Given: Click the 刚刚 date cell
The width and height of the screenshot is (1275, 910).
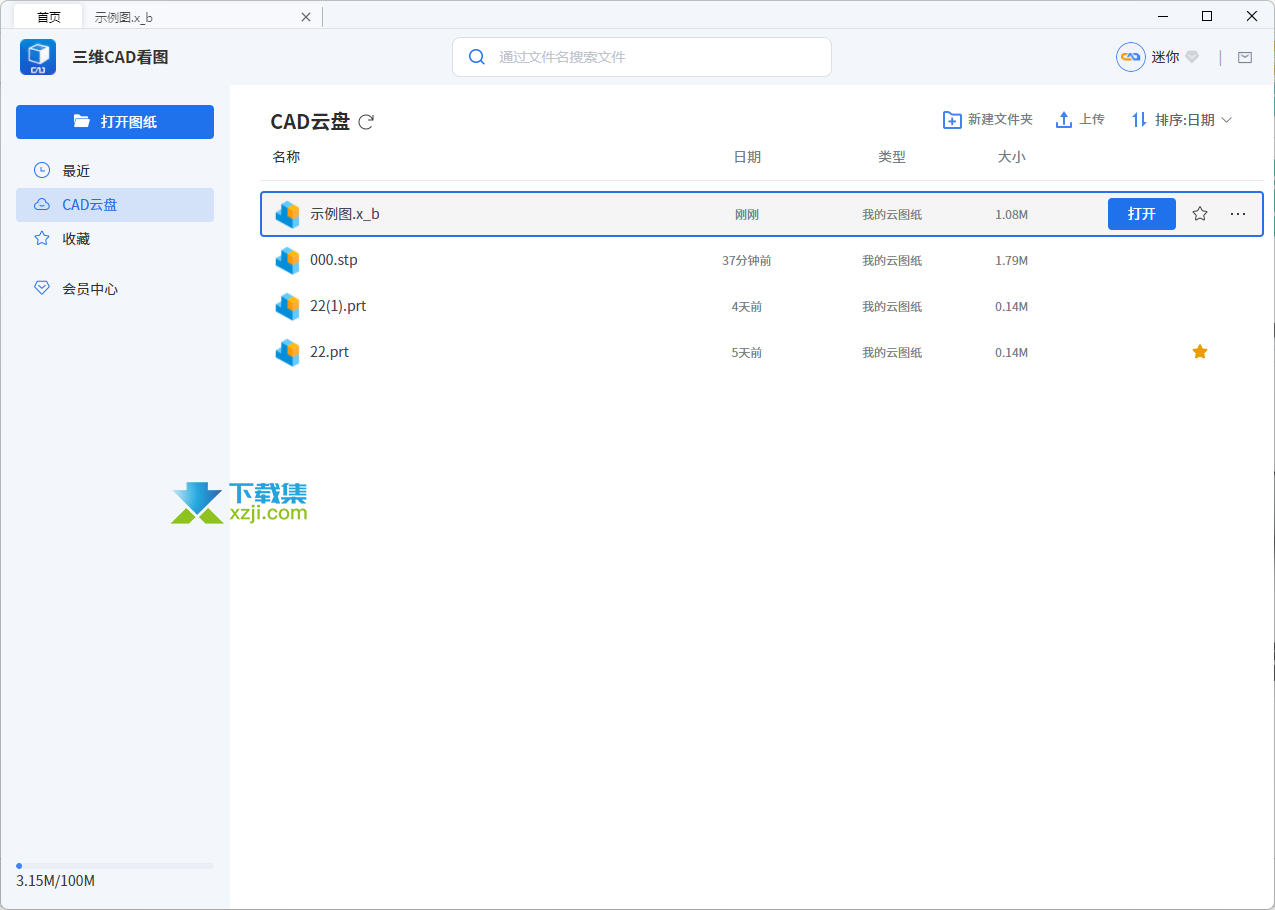Looking at the screenshot, I should [x=746, y=215].
